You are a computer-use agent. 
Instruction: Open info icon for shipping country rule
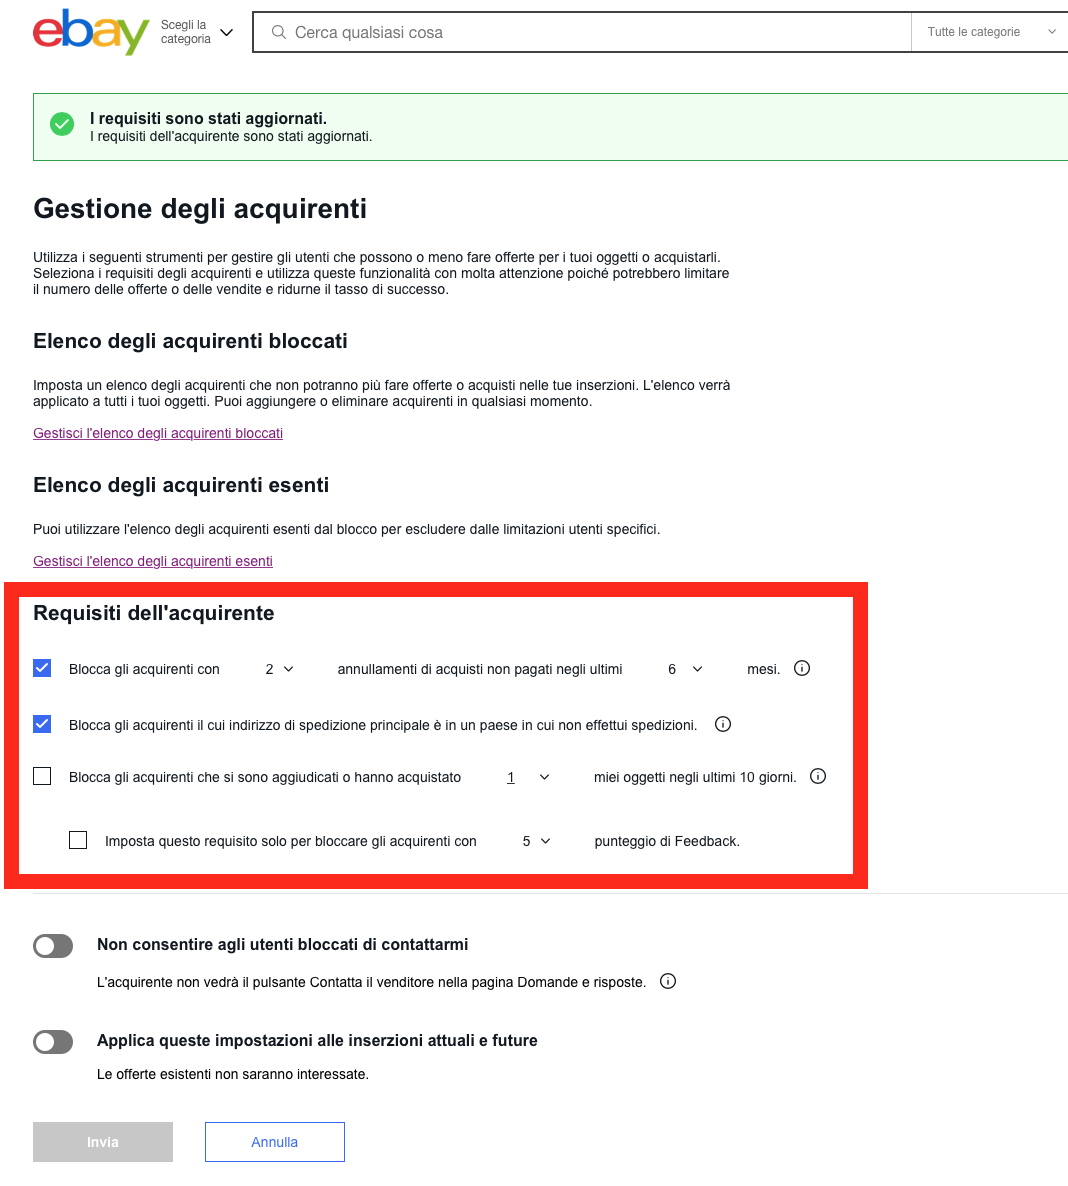tap(723, 724)
